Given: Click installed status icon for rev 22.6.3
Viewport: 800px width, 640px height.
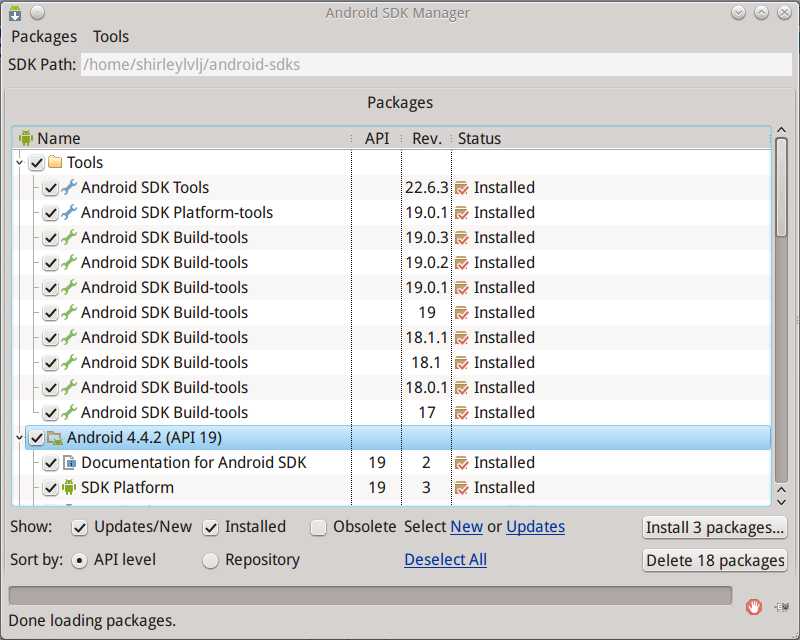Looking at the screenshot, I should (x=461, y=188).
